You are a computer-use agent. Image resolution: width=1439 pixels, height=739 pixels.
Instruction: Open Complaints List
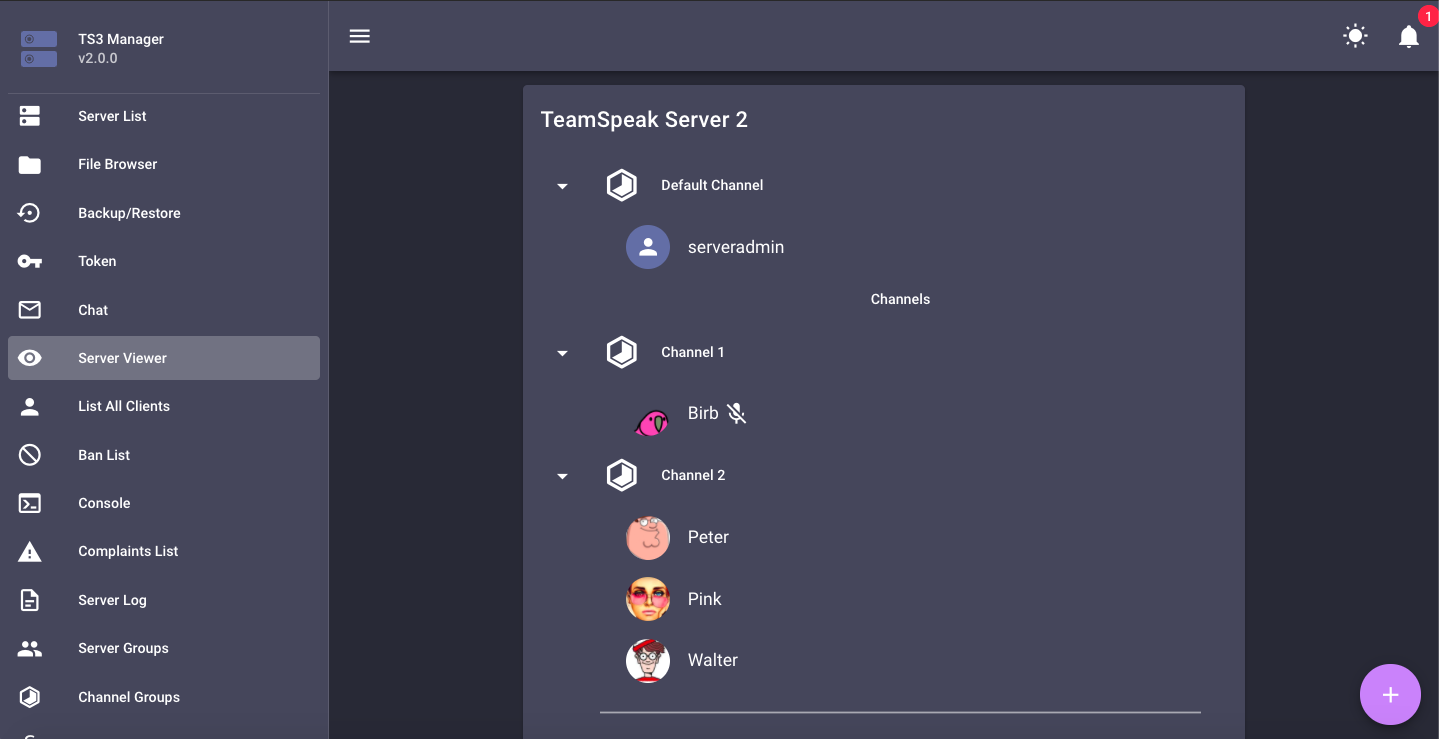[x=164, y=551]
